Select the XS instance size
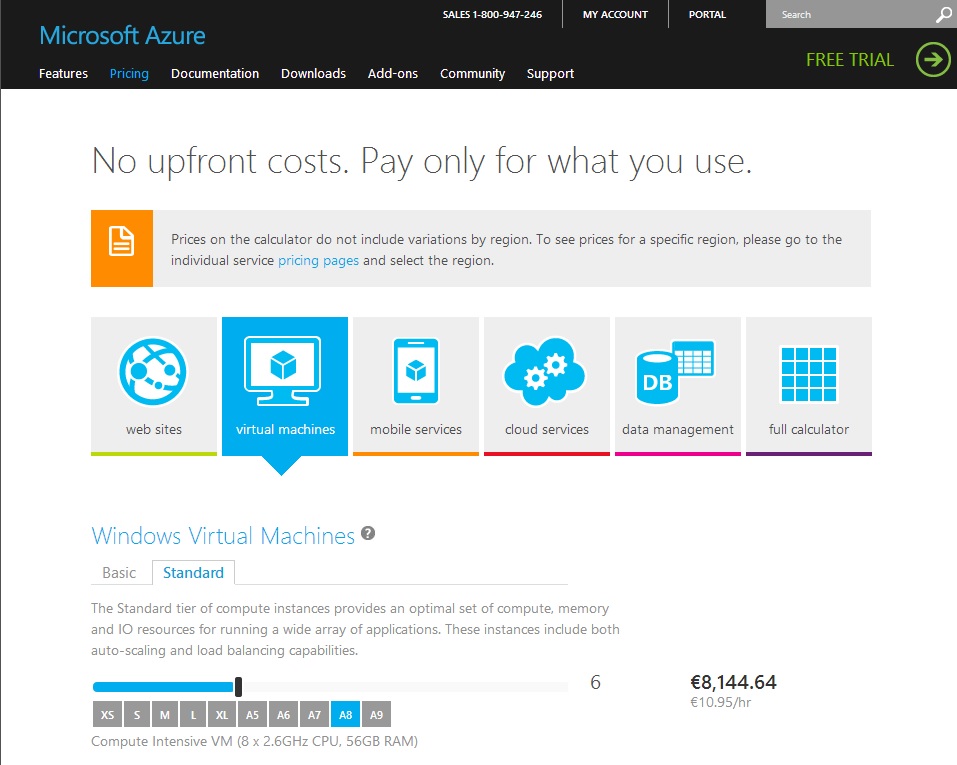Viewport: 957px width, 765px height. (107, 714)
